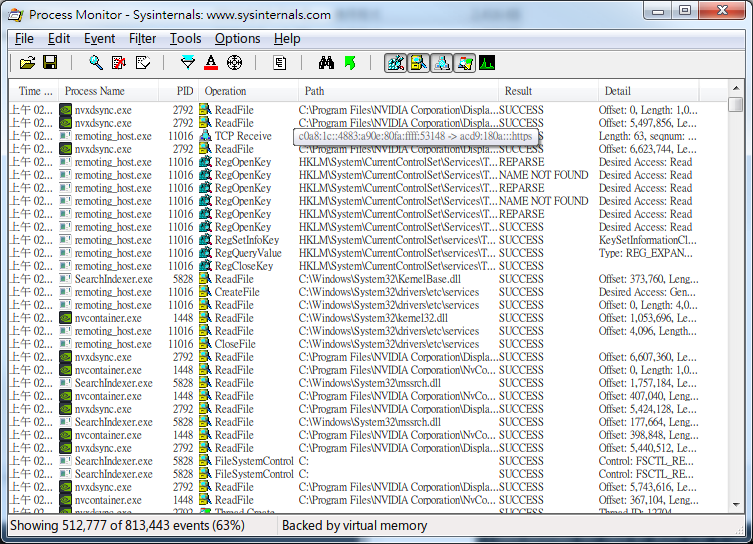Open the File menu
The width and height of the screenshot is (753, 544).
point(24,38)
